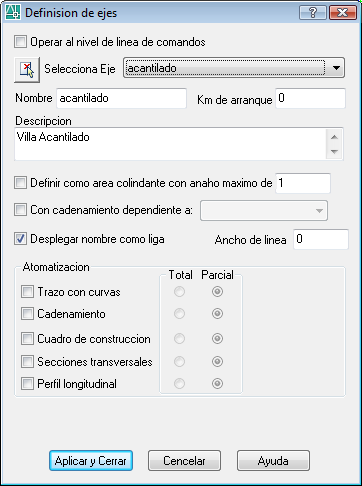Click the axis pick-from-drawing icon button
The height and width of the screenshot is (486, 362).
click(x=27, y=69)
